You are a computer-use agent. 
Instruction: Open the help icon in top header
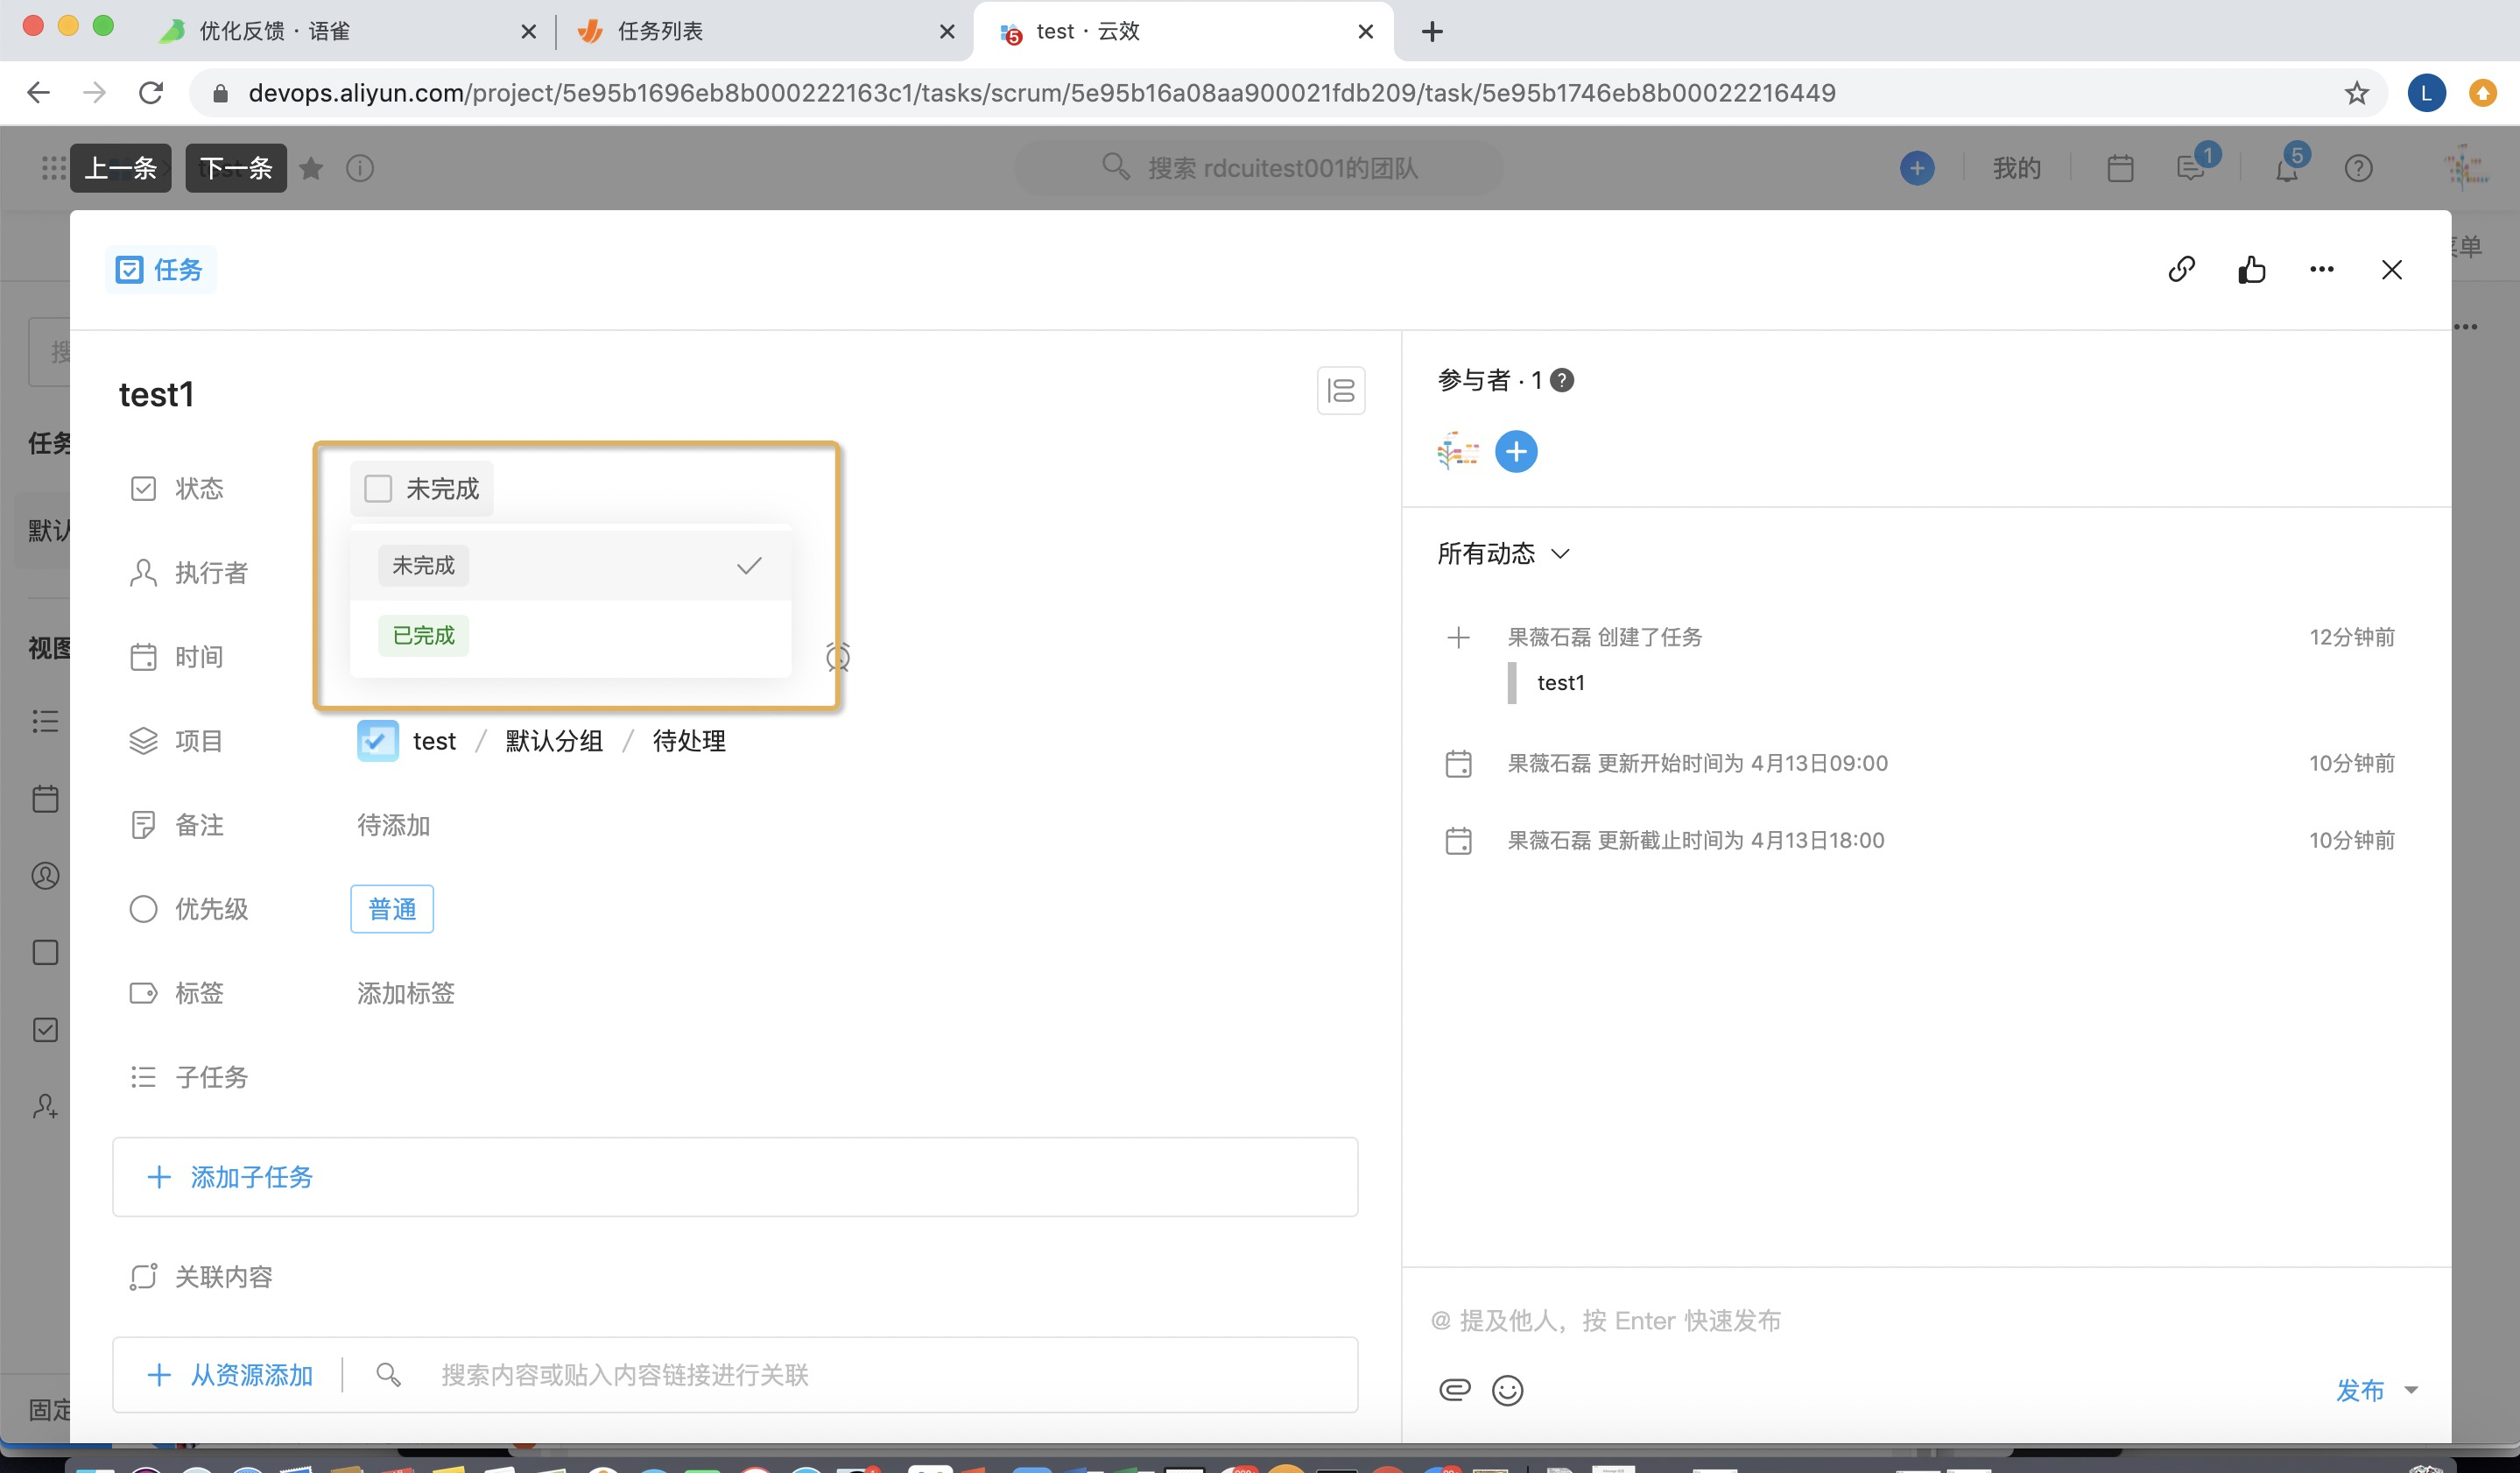pyautogui.click(x=2358, y=168)
